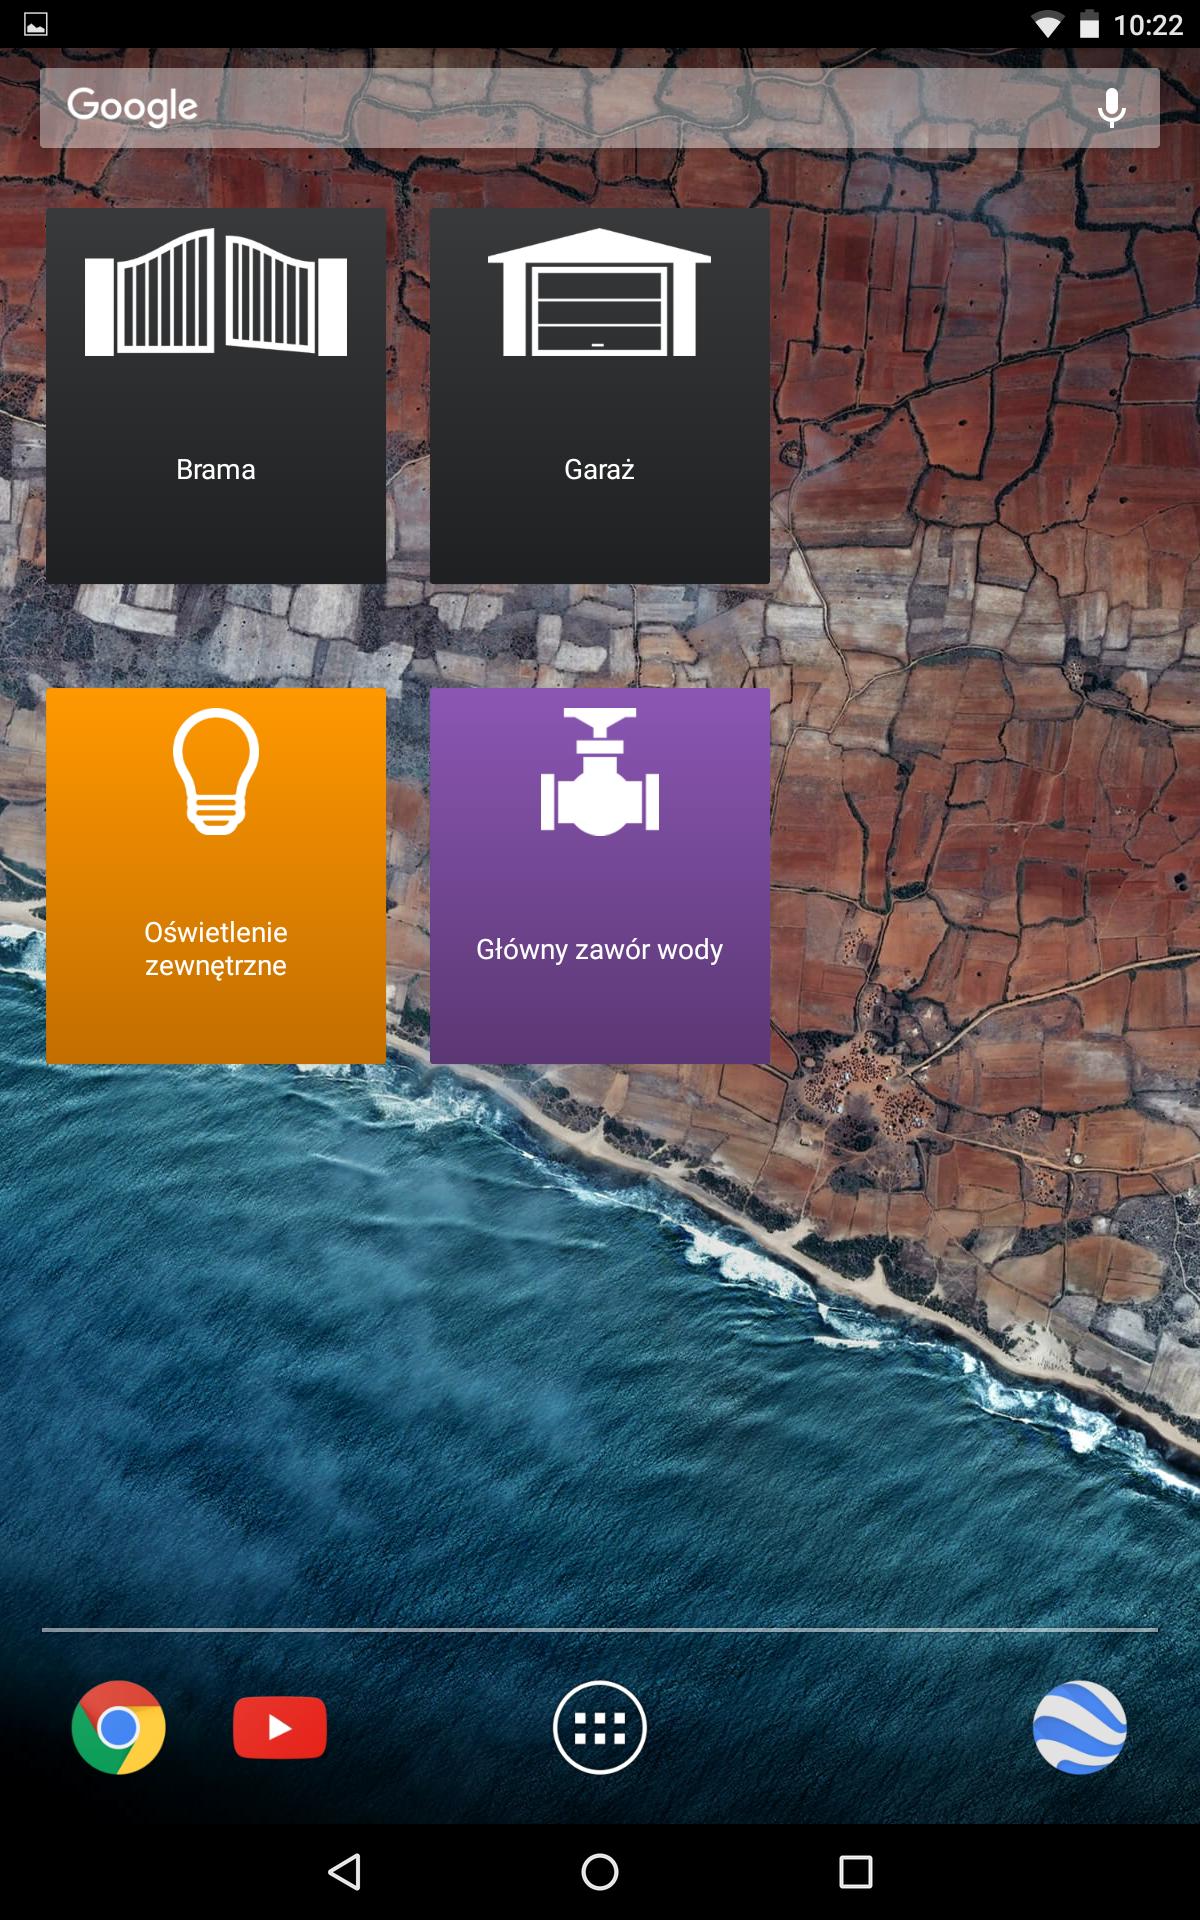Screen dimensions: 1200x1920
Task: Tap the light bulb icon
Action: click(x=216, y=771)
